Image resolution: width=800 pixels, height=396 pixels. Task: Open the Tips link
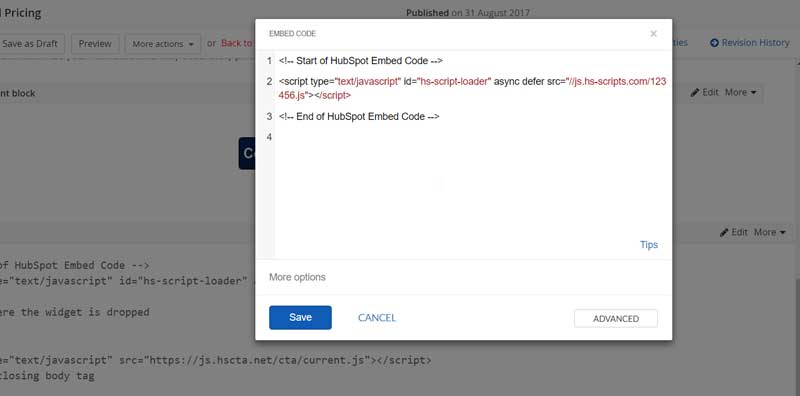point(648,245)
